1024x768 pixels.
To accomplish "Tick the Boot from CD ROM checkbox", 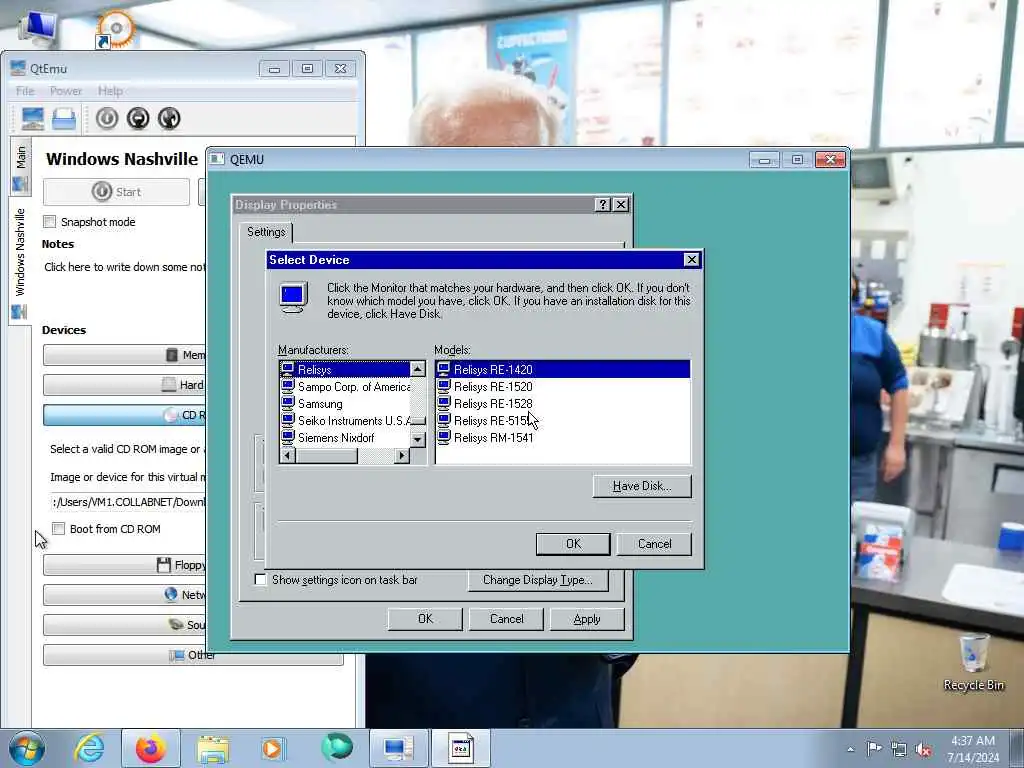I will tap(59, 529).
